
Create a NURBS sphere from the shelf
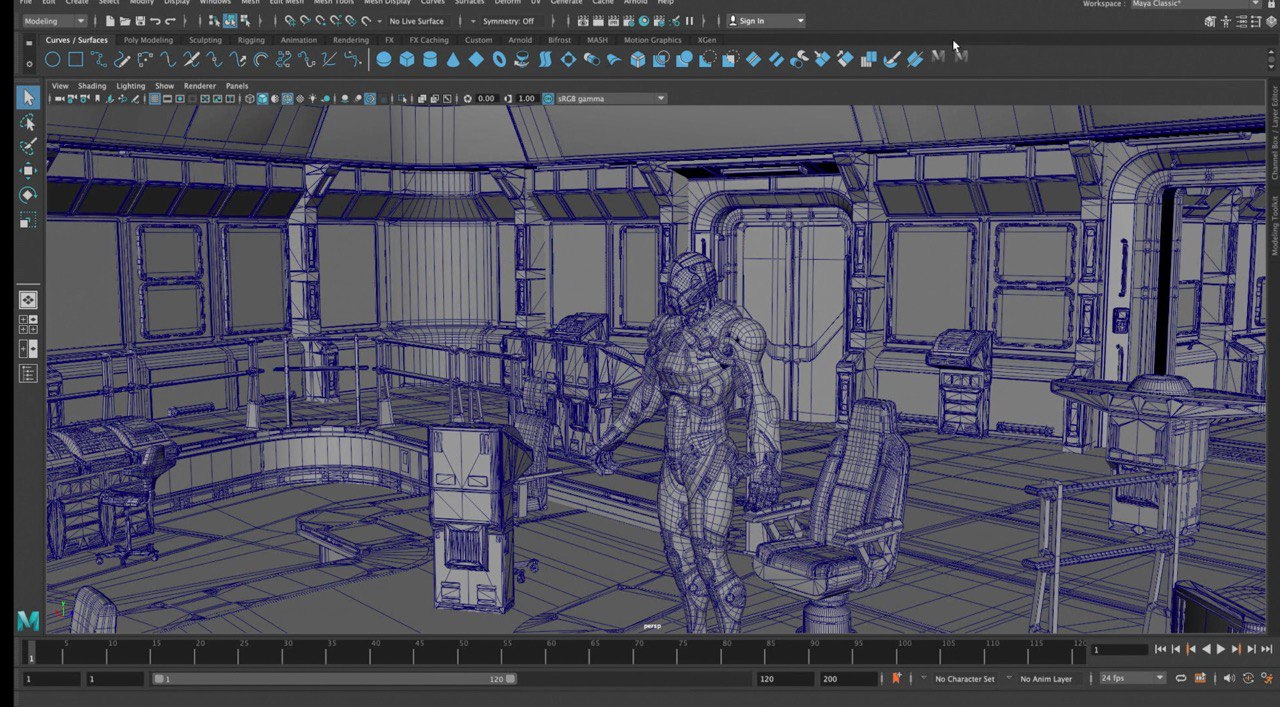383,60
